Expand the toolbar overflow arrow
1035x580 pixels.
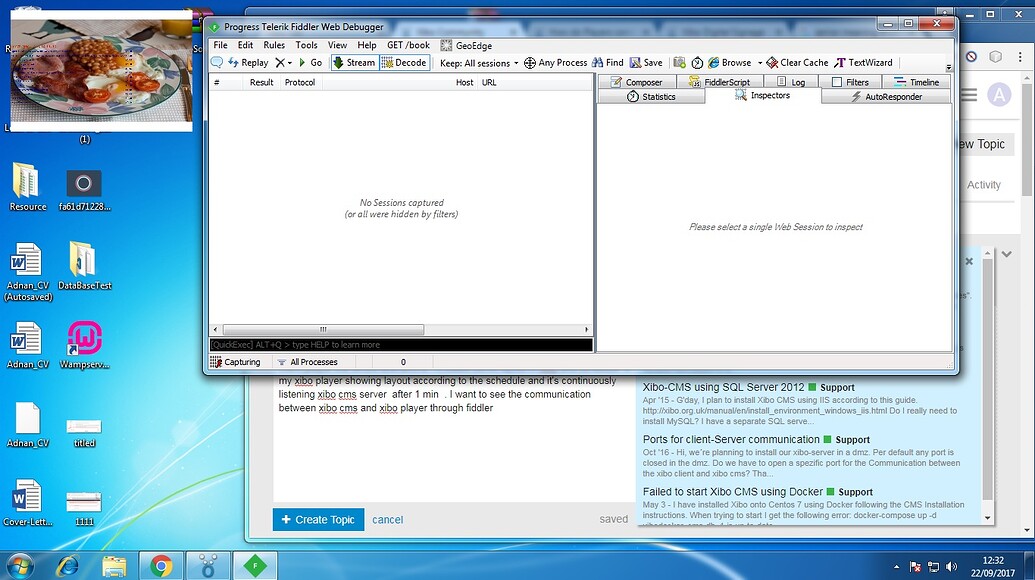[x=949, y=67]
